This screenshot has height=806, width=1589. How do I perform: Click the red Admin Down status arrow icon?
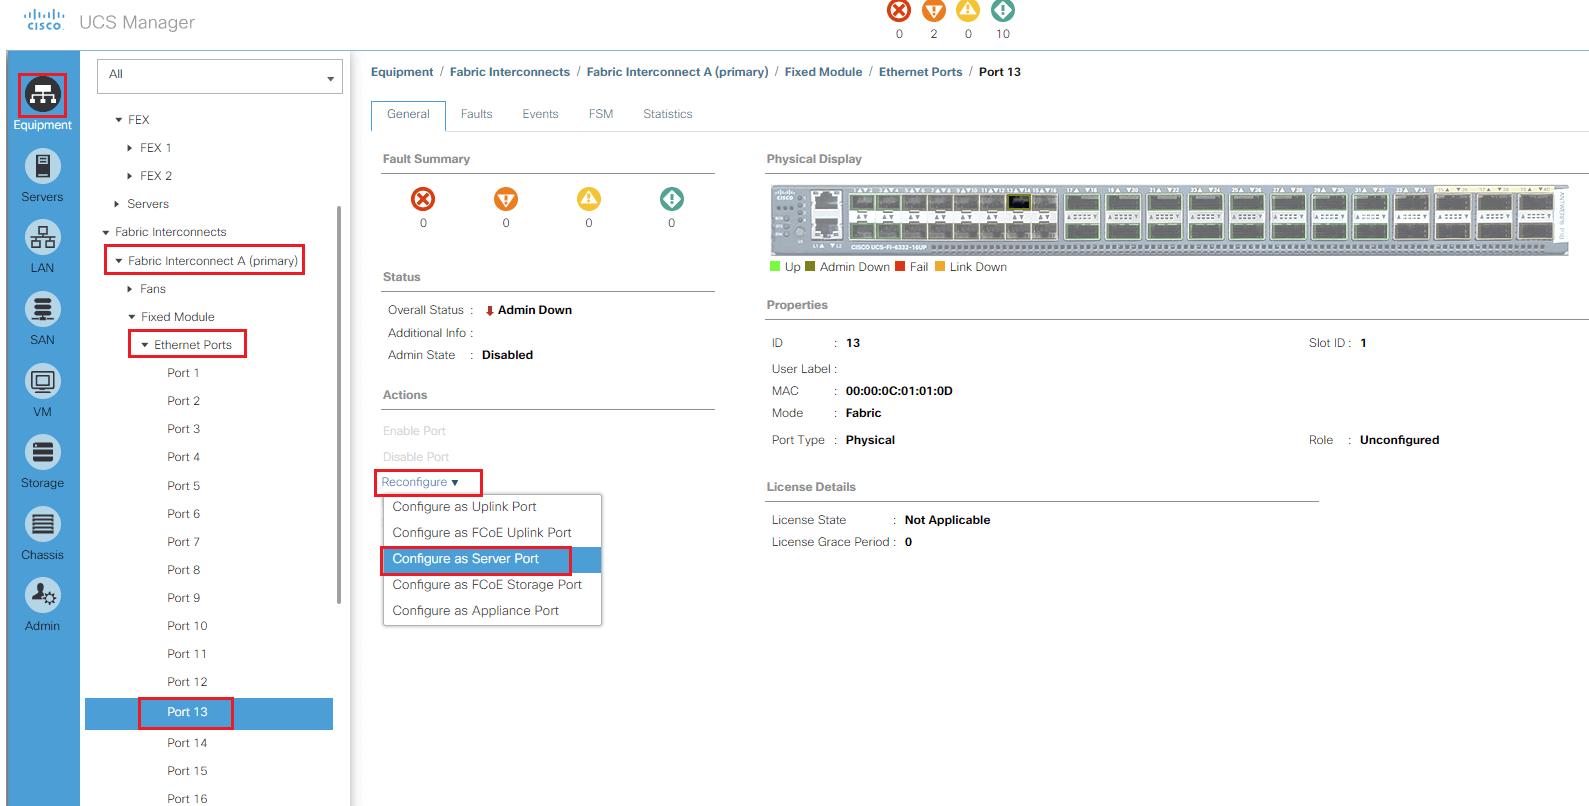click(489, 311)
